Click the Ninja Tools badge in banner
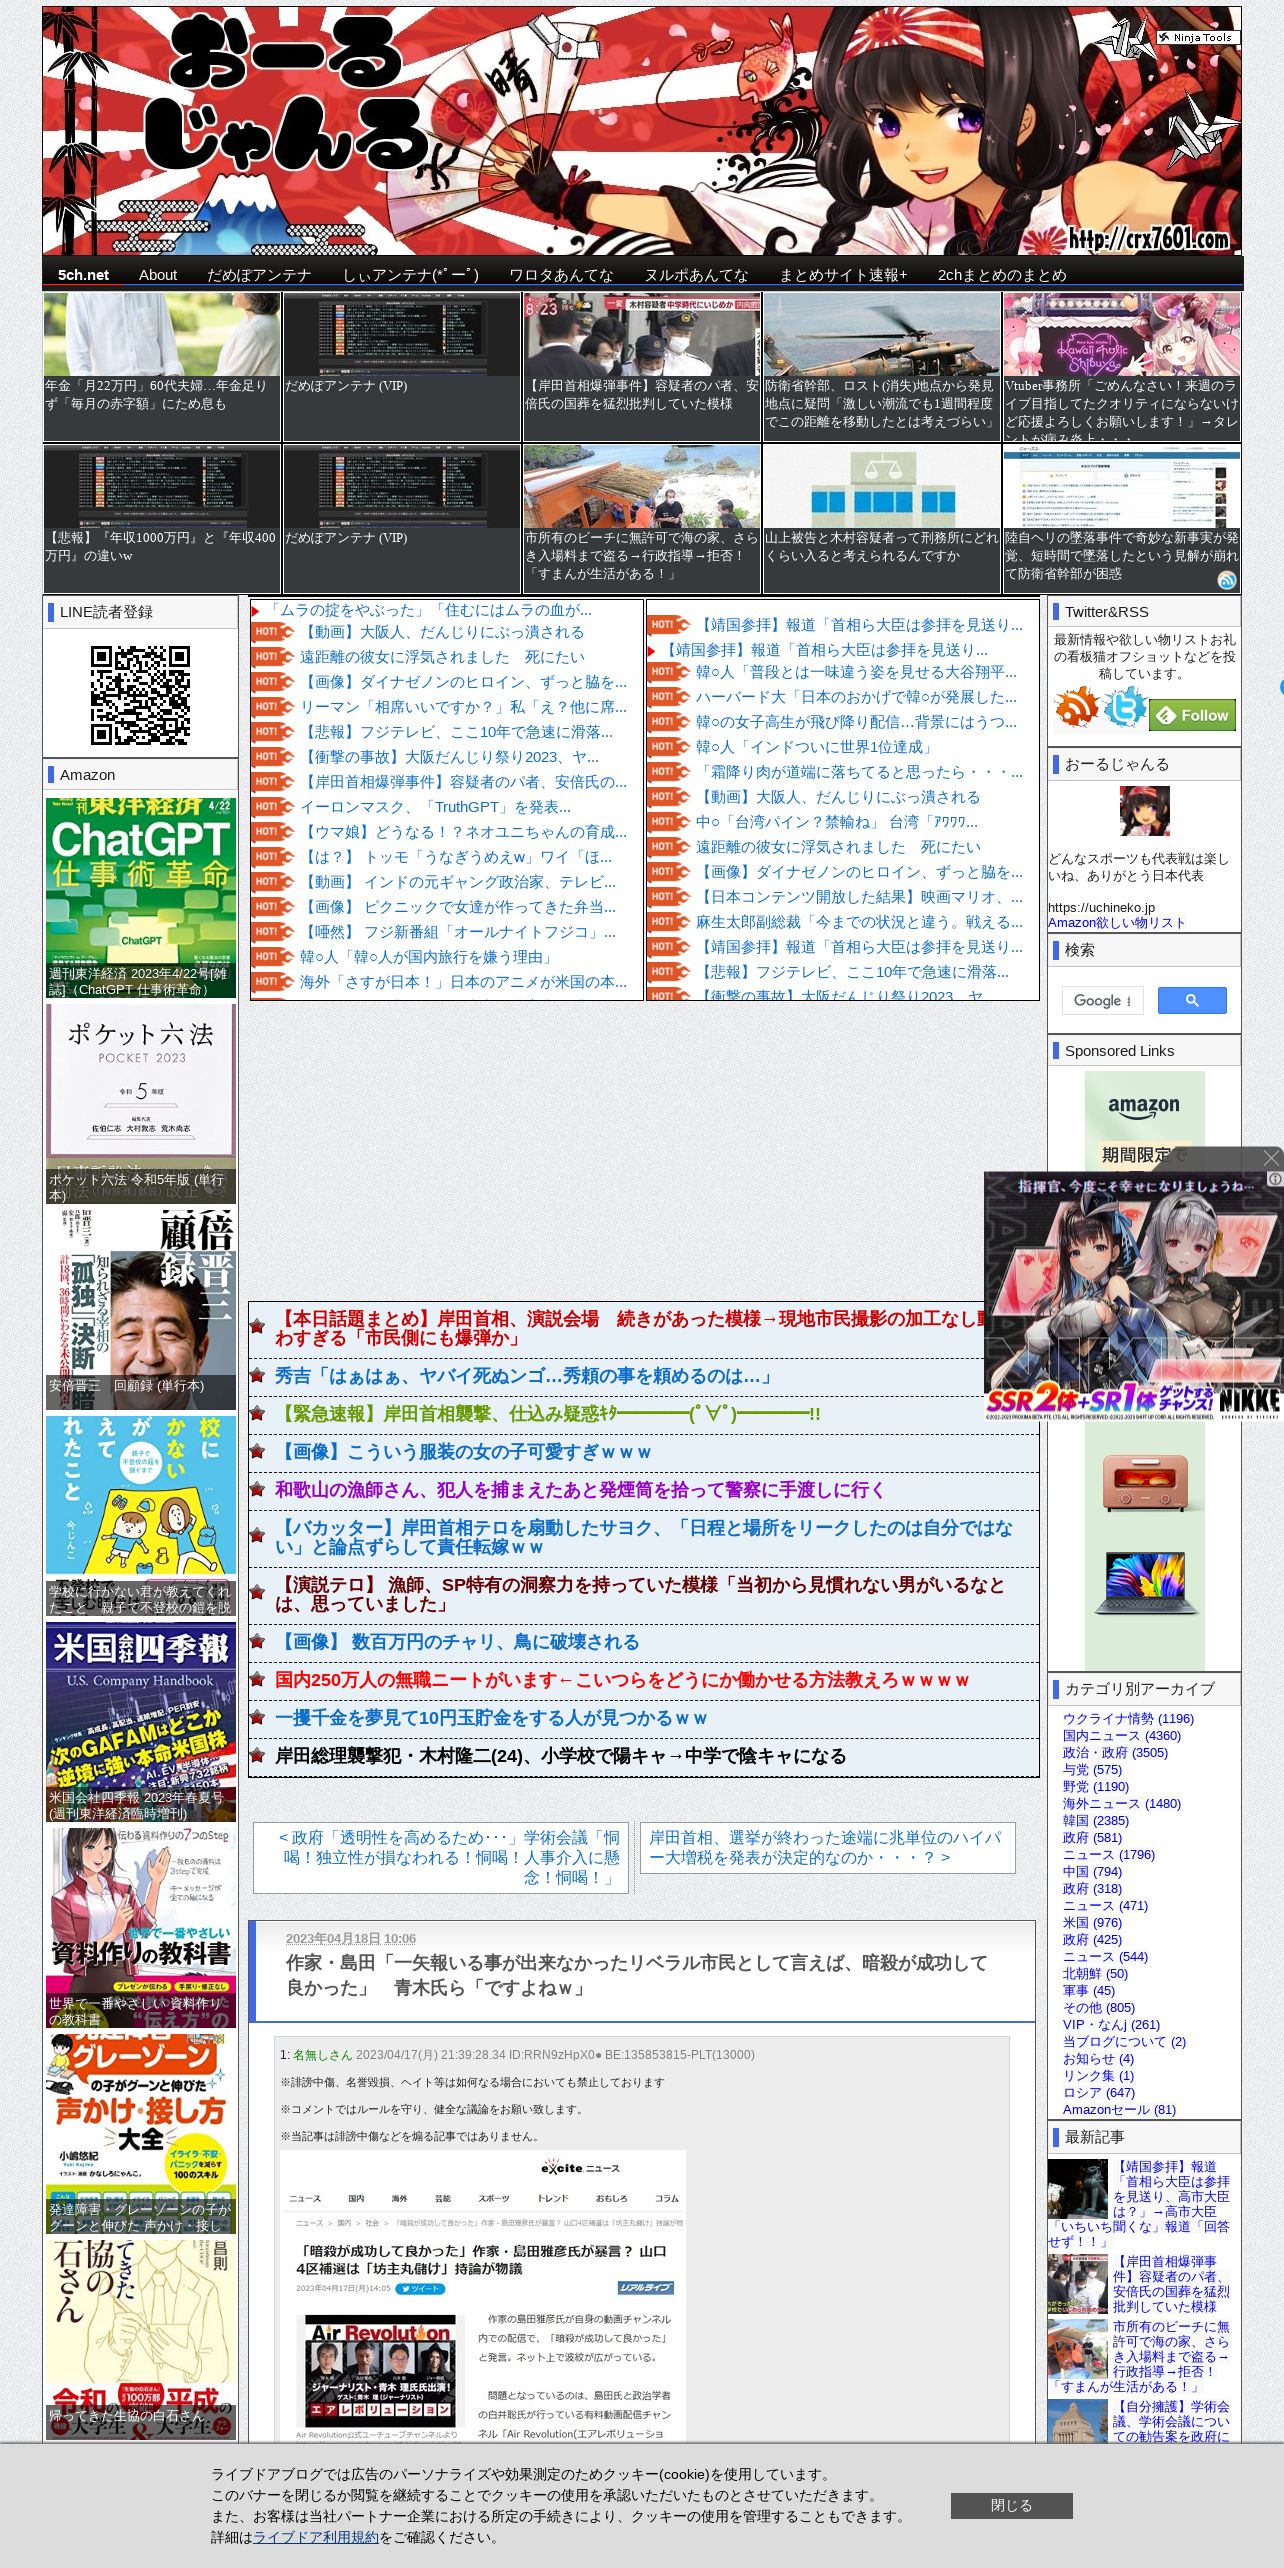1284x2568 pixels. (1197, 37)
